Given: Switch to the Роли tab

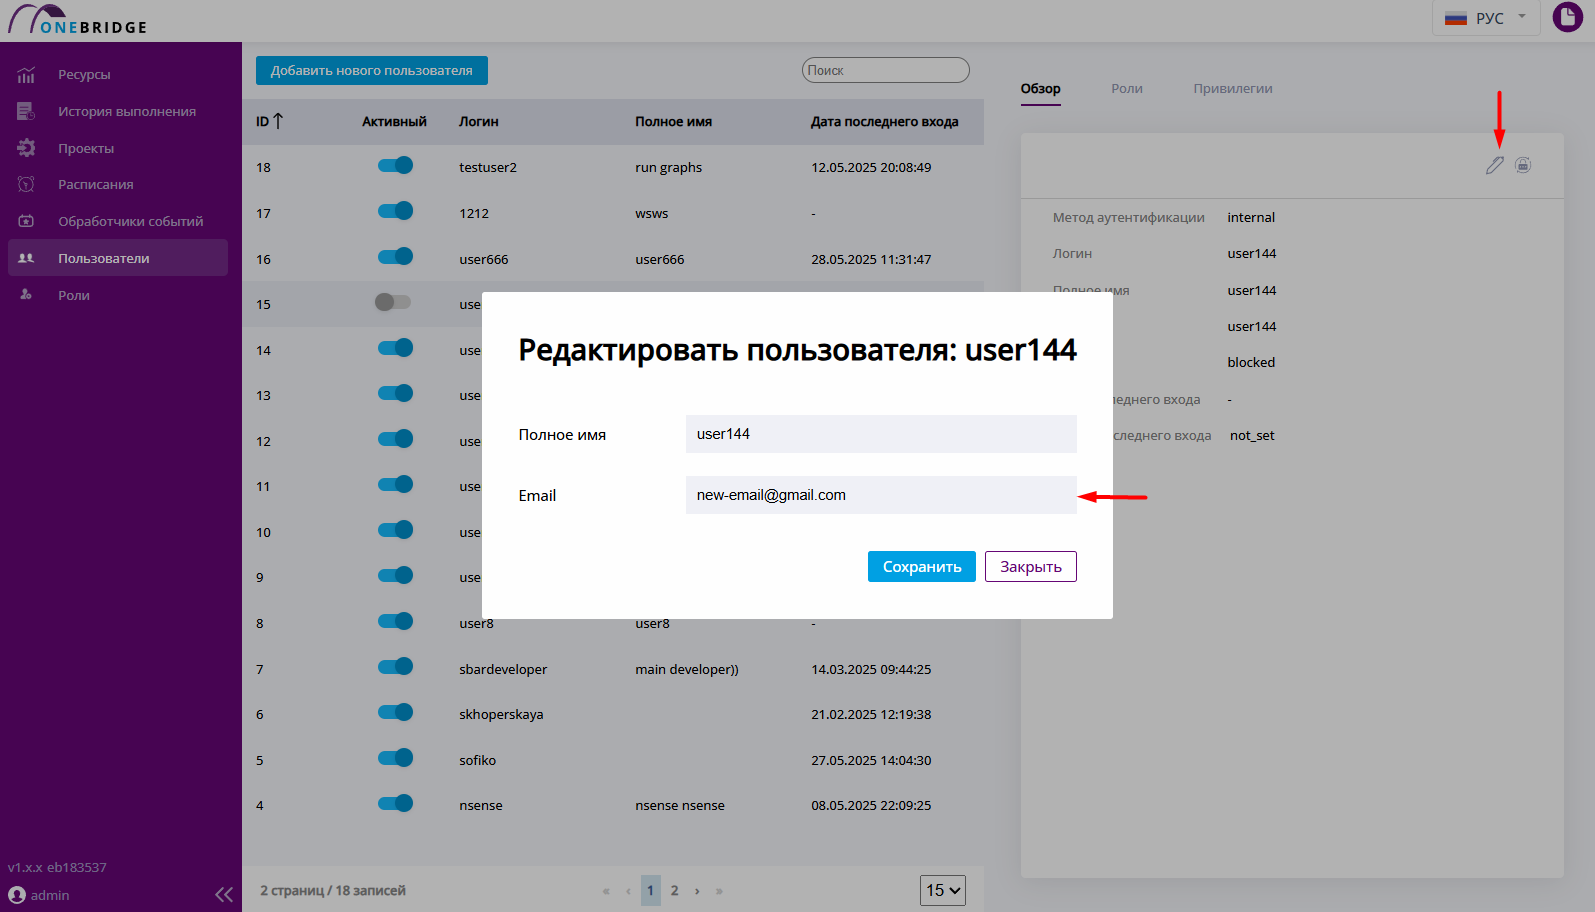Looking at the screenshot, I should click(x=1127, y=89).
